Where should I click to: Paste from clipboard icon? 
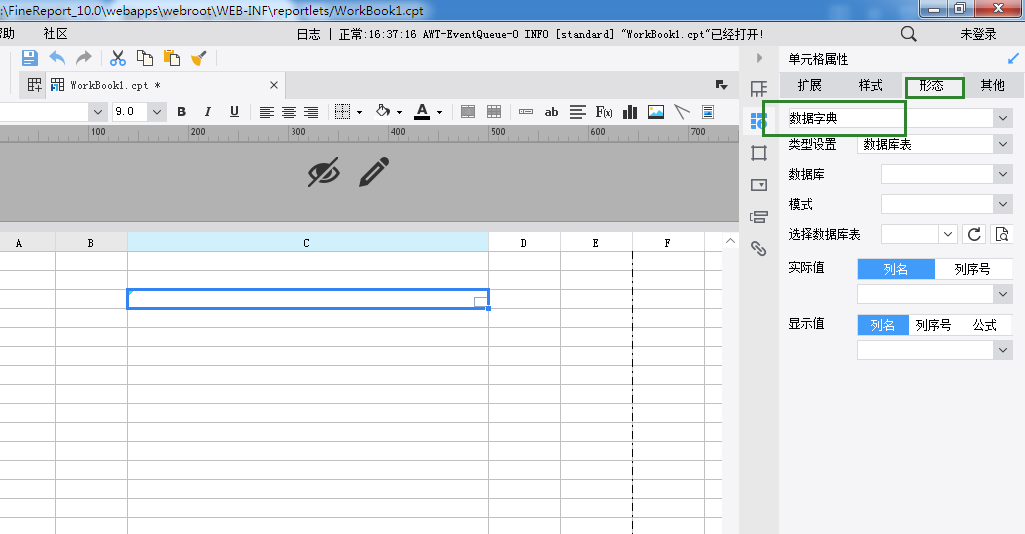point(172,58)
